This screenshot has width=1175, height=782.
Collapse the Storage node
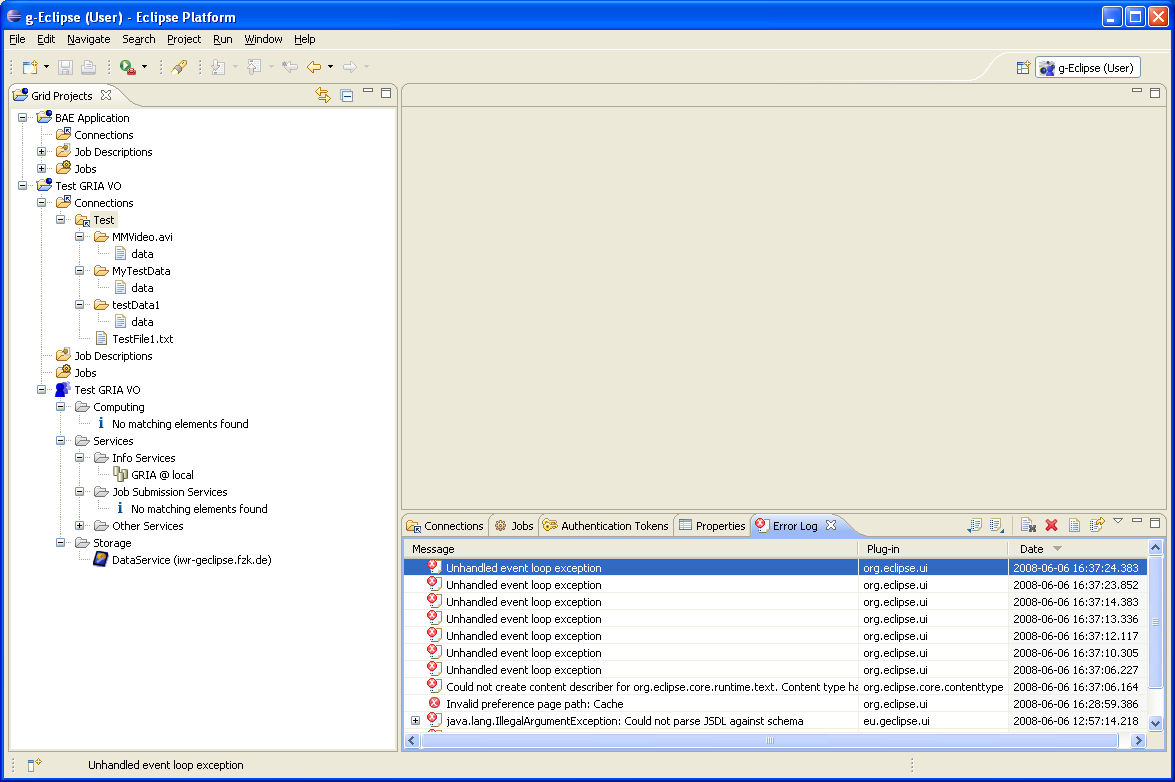pos(61,543)
